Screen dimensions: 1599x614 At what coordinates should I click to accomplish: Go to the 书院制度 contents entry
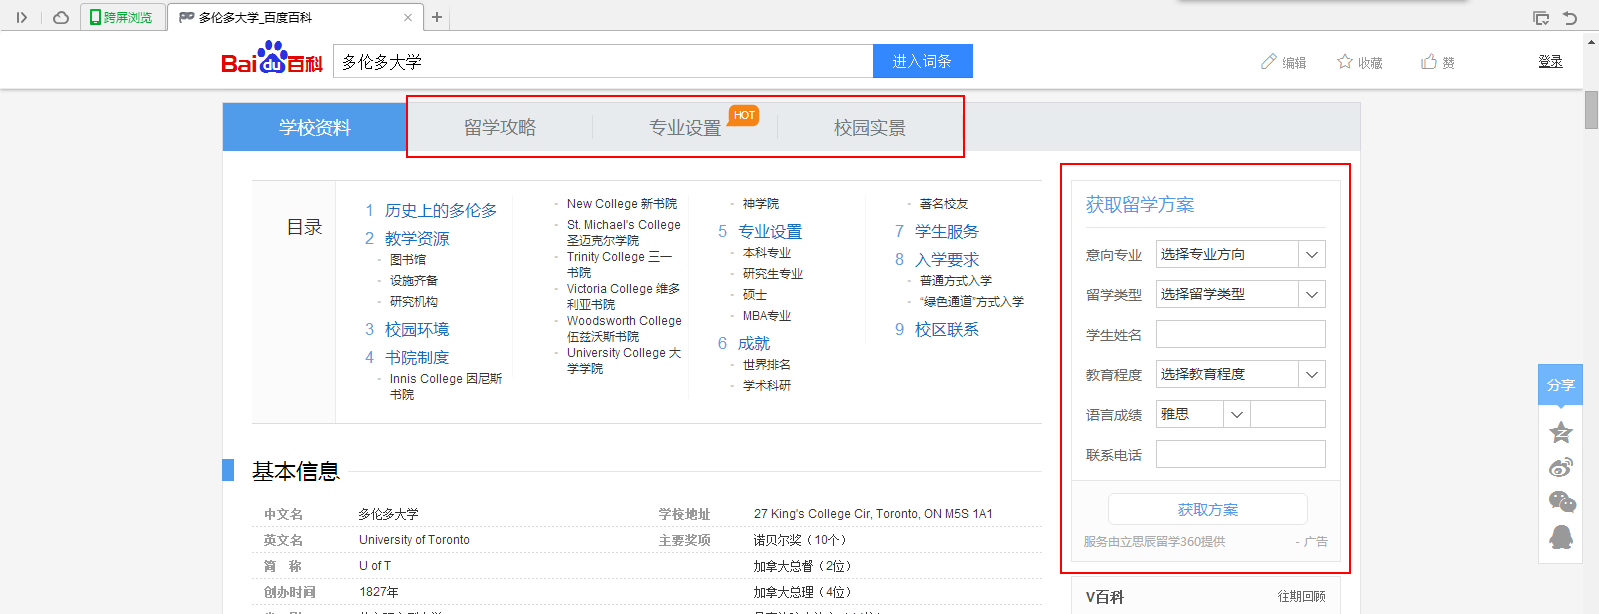[x=417, y=357]
